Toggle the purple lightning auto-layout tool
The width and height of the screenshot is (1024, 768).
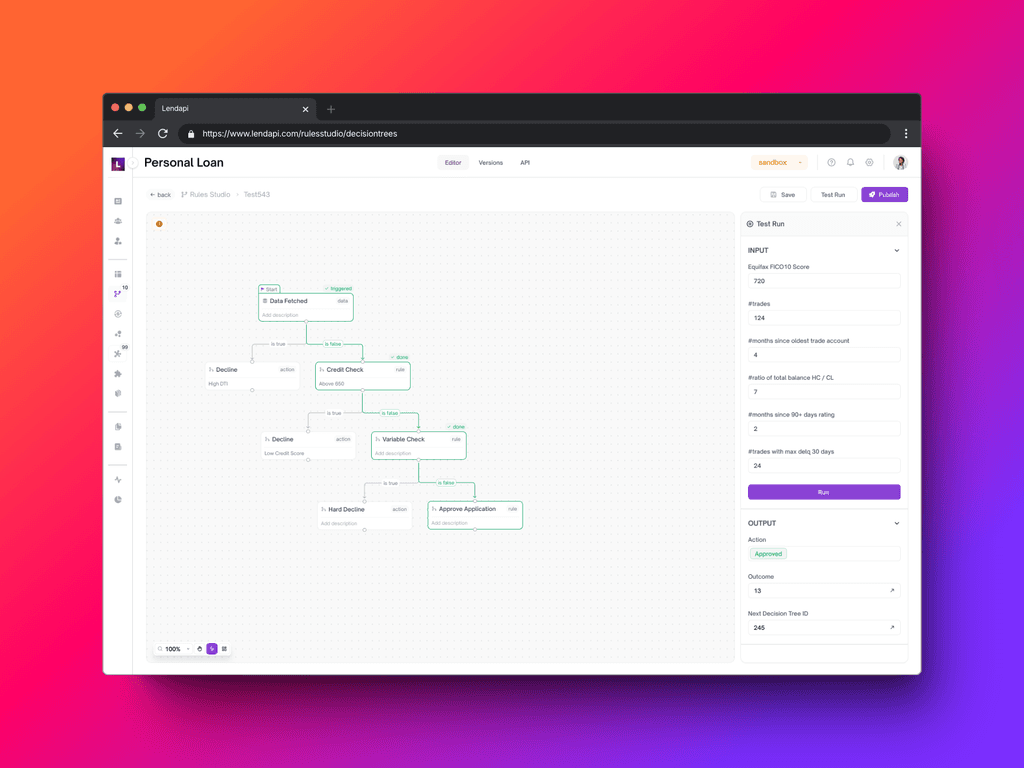[212, 648]
